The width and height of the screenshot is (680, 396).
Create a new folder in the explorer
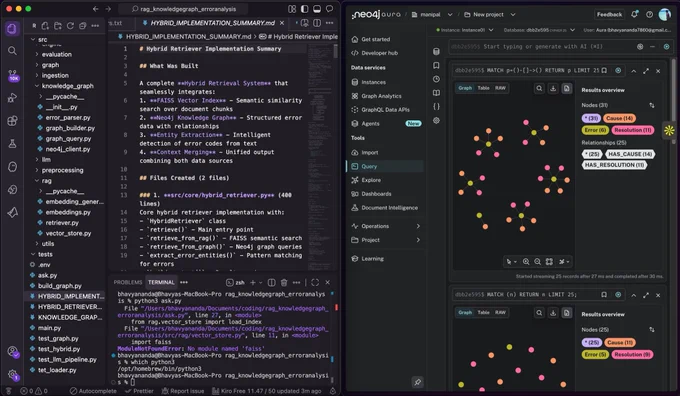point(57,26)
